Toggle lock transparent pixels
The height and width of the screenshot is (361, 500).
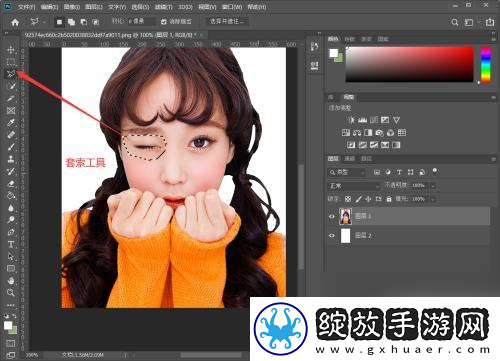[348, 199]
